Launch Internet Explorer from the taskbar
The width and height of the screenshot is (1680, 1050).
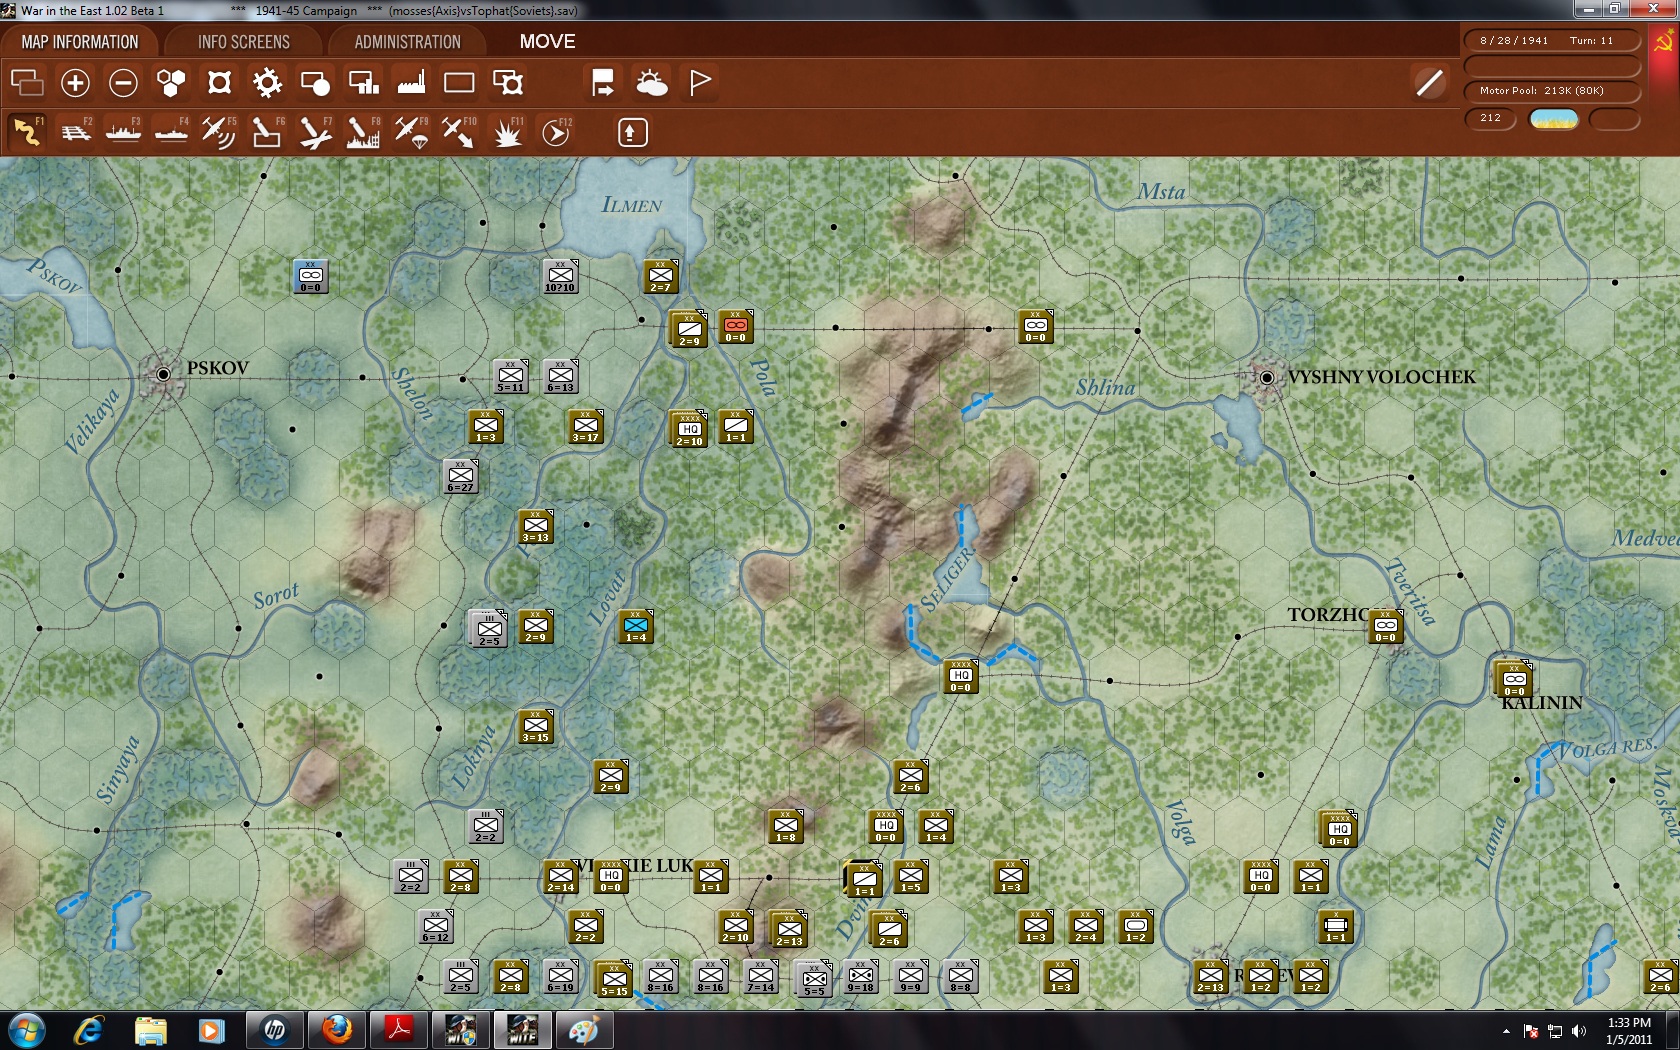click(89, 1030)
